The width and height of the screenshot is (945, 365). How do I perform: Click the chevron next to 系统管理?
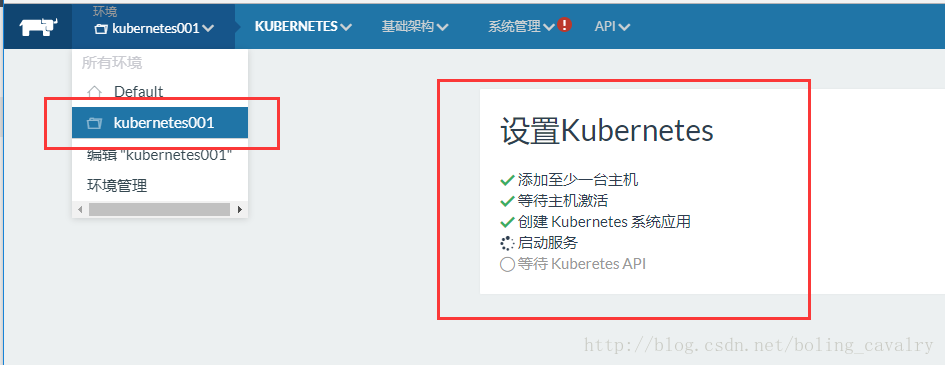pos(549,27)
